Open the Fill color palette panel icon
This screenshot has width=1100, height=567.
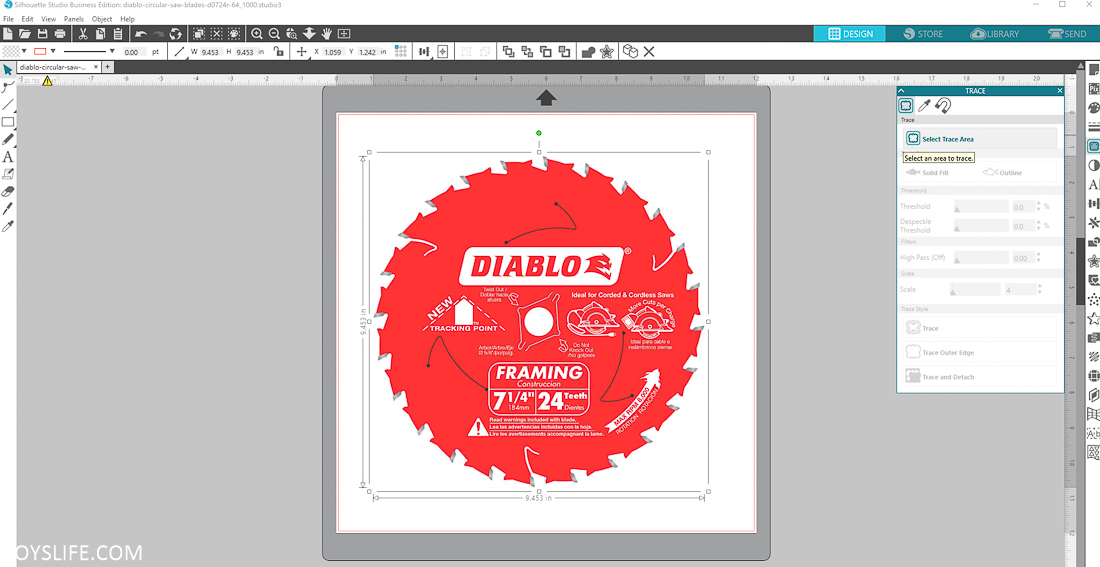pos(1093,107)
